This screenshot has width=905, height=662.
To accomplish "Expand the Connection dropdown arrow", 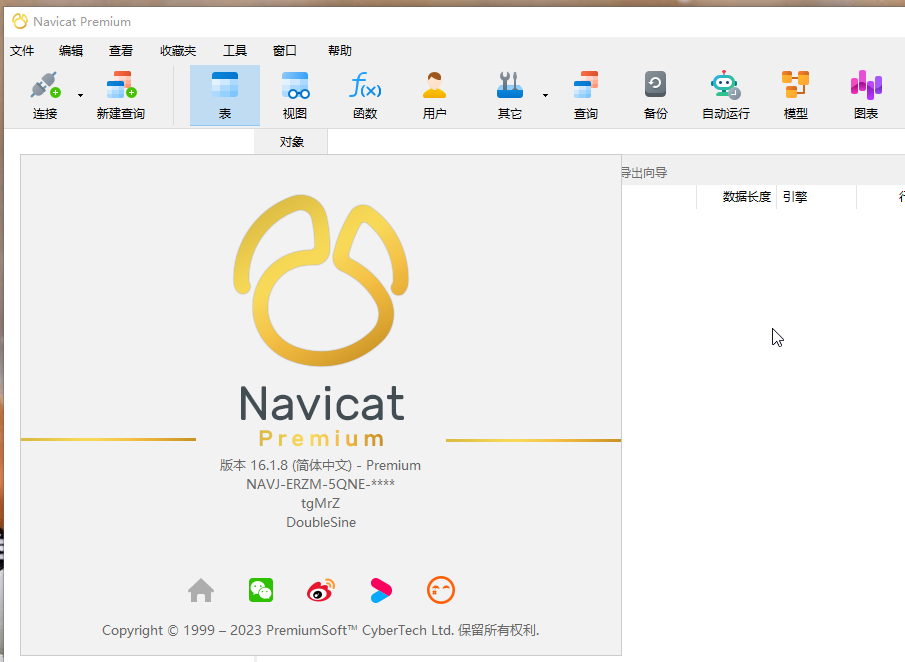I will [x=80, y=95].
